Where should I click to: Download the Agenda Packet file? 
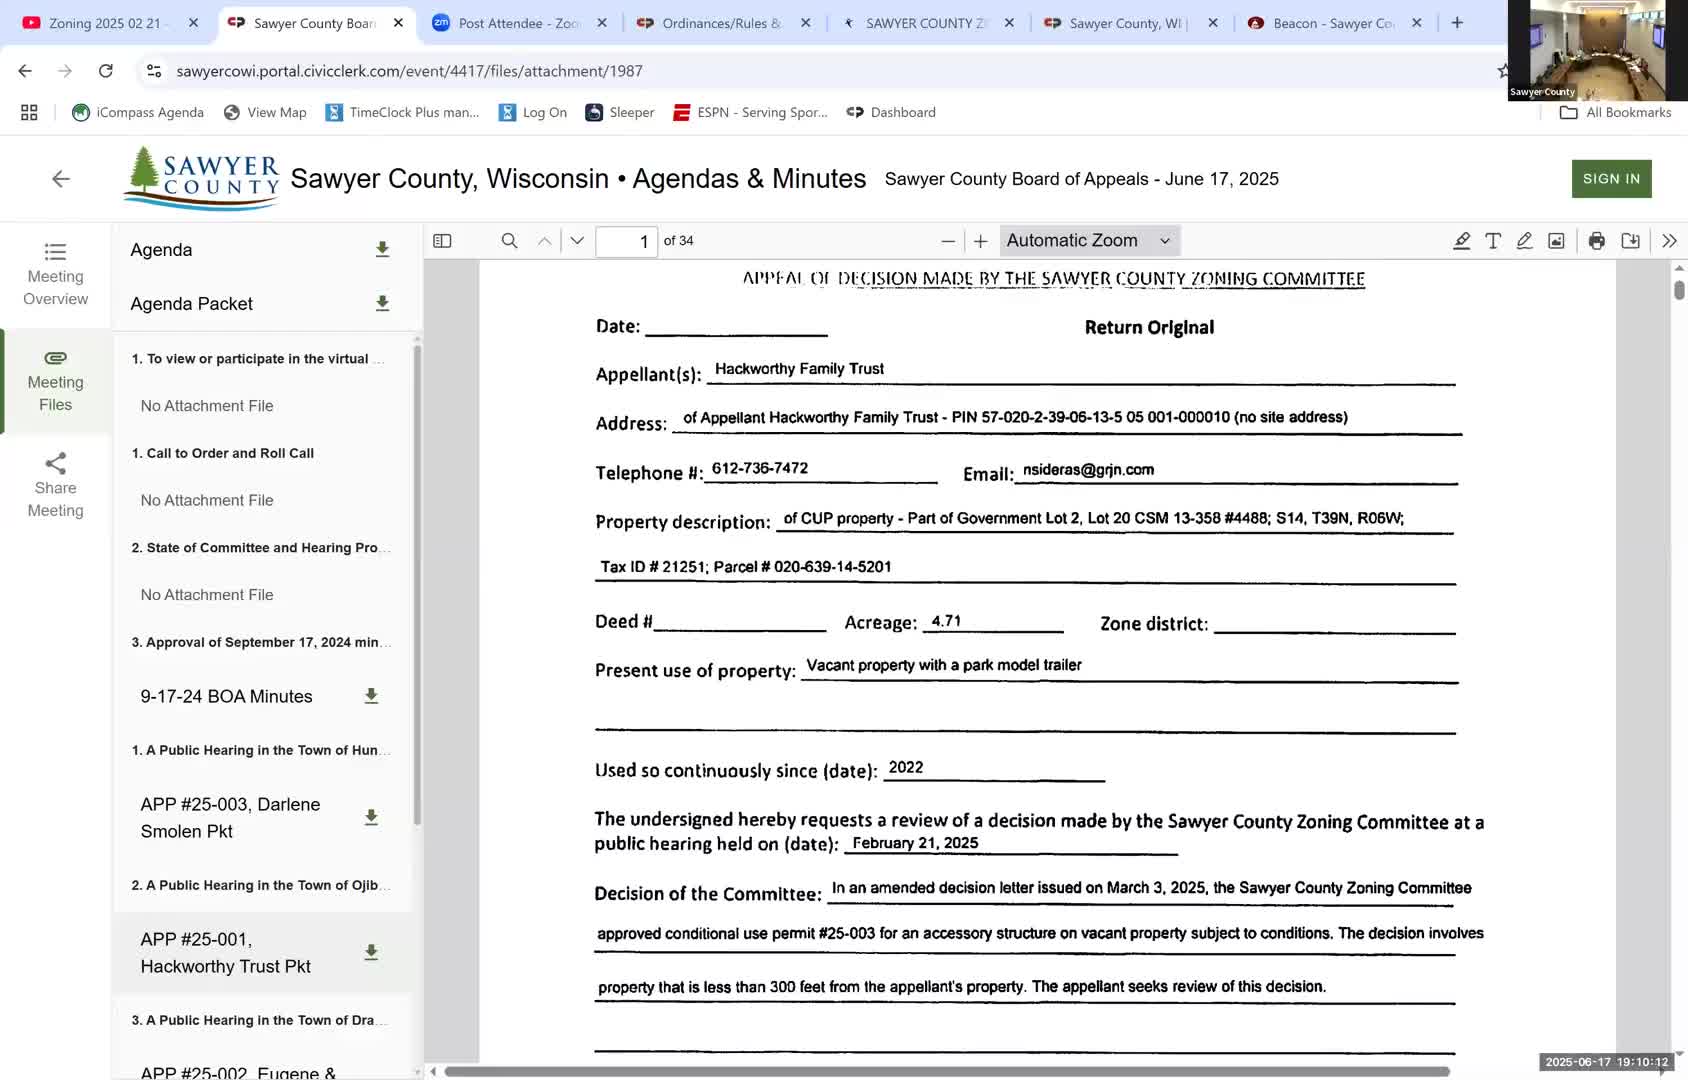382,304
